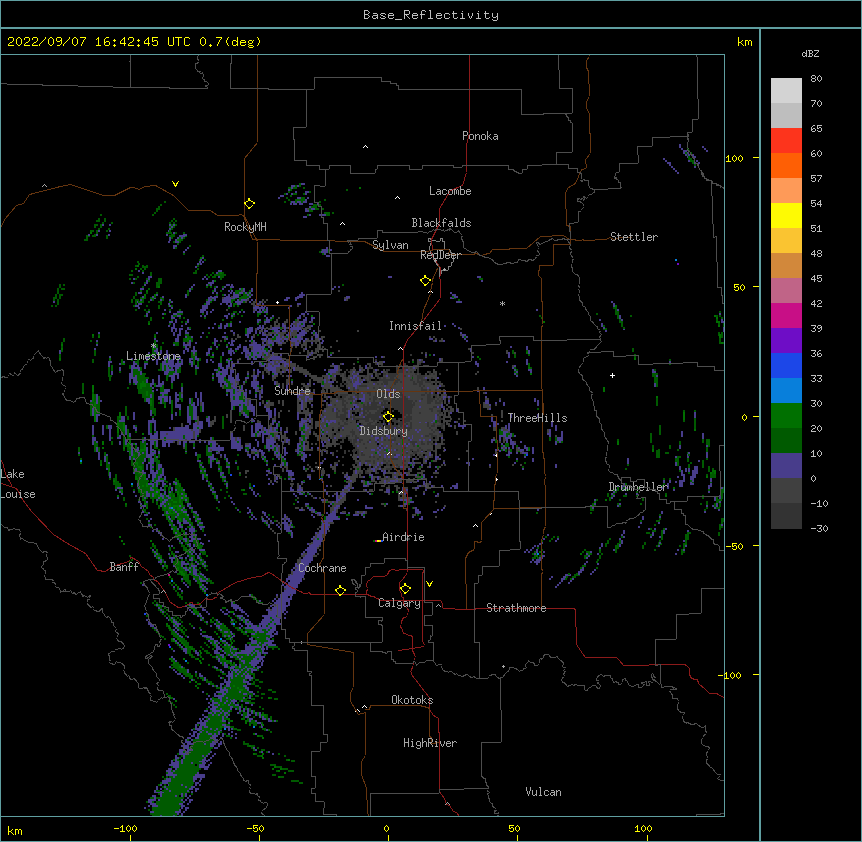
Task: Click the yellow radar site diamond above Didsbury
Action: (388, 417)
